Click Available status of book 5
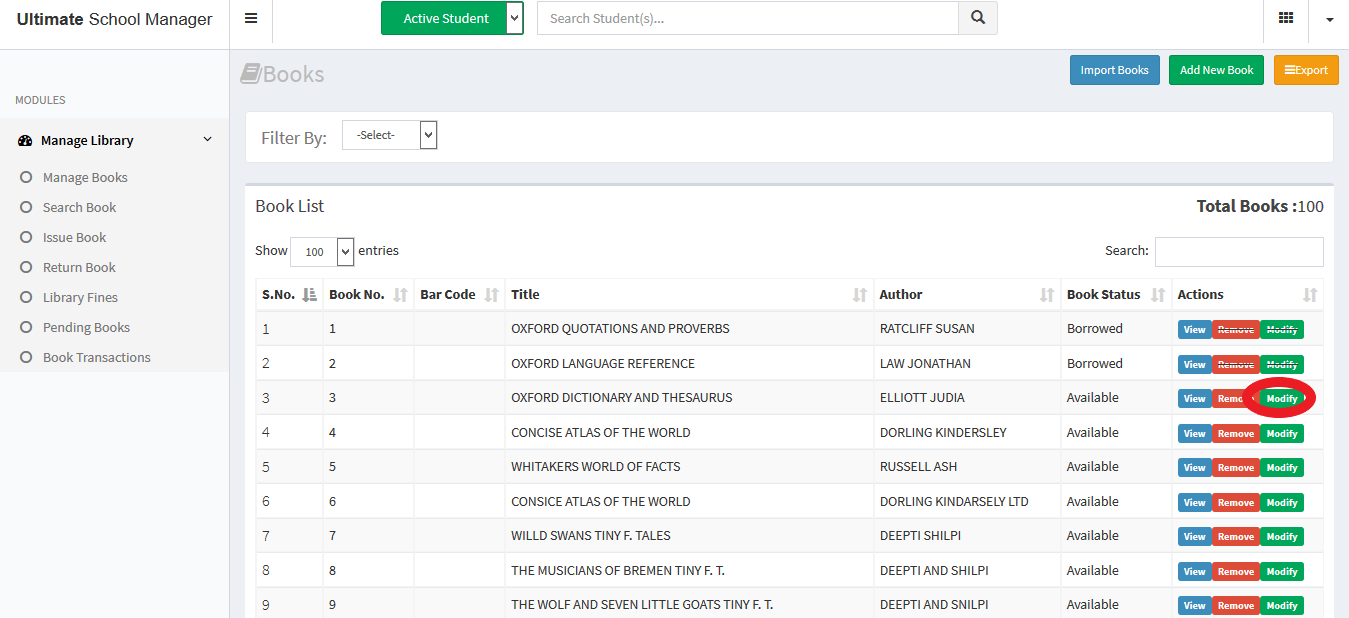This screenshot has width=1349, height=618. tap(1093, 466)
